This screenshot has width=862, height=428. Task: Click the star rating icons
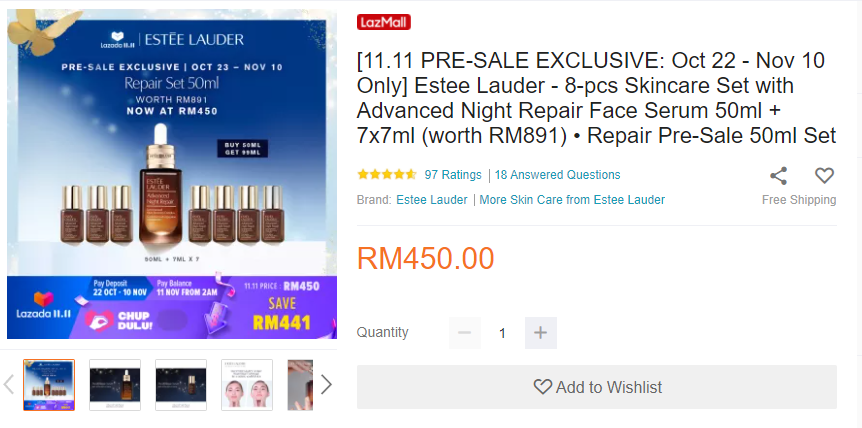point(387,175)
